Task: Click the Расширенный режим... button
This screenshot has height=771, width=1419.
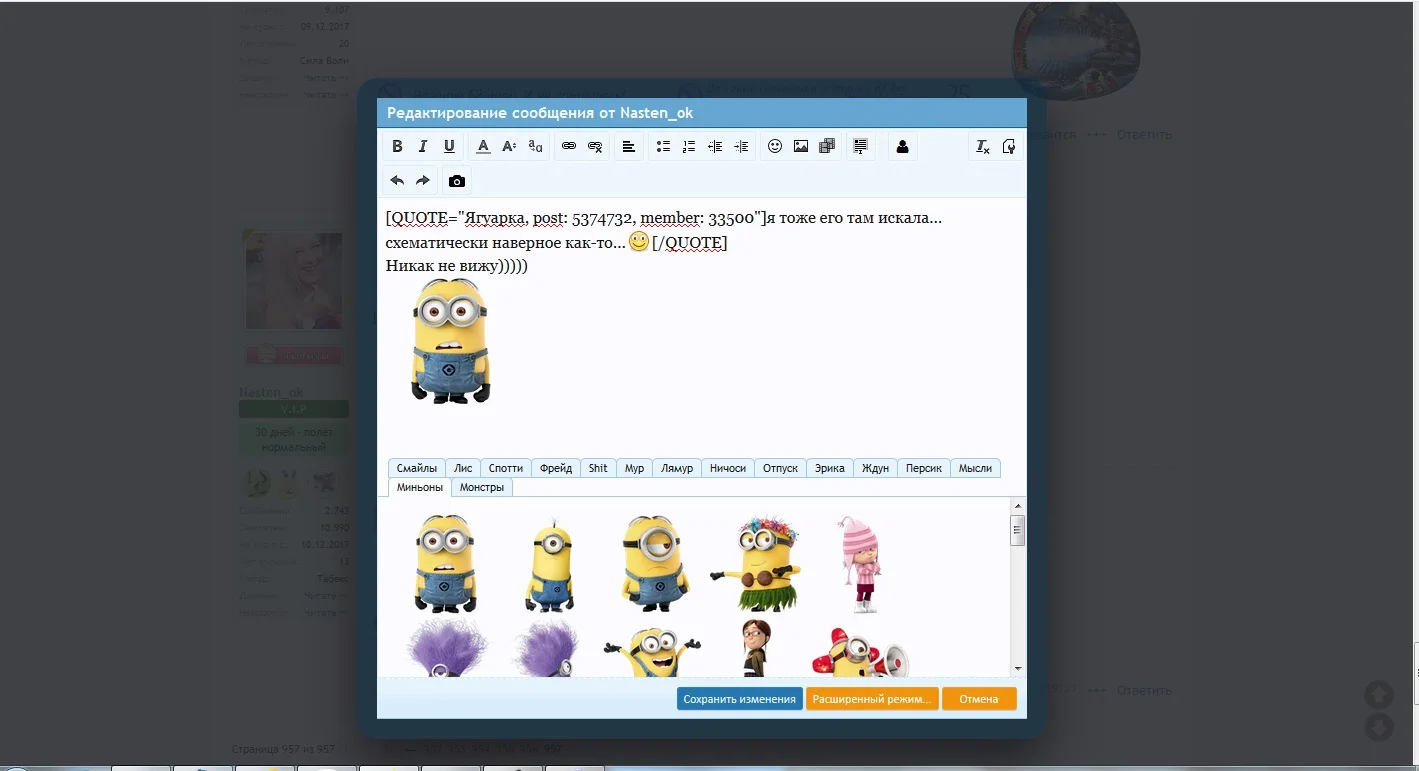Action: click(872, 699)
